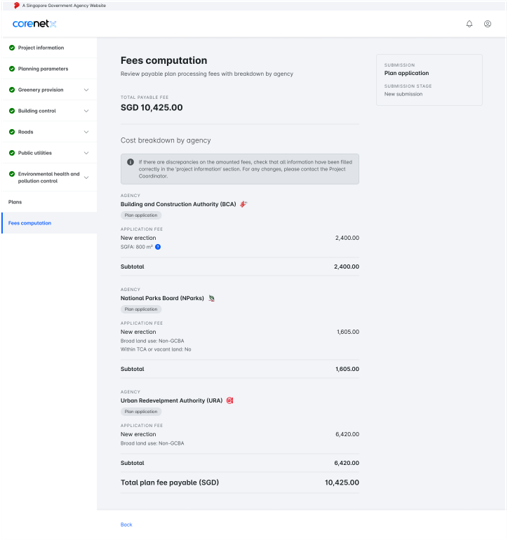
Task: Click the Back link
Action: (x=126, y=524)
